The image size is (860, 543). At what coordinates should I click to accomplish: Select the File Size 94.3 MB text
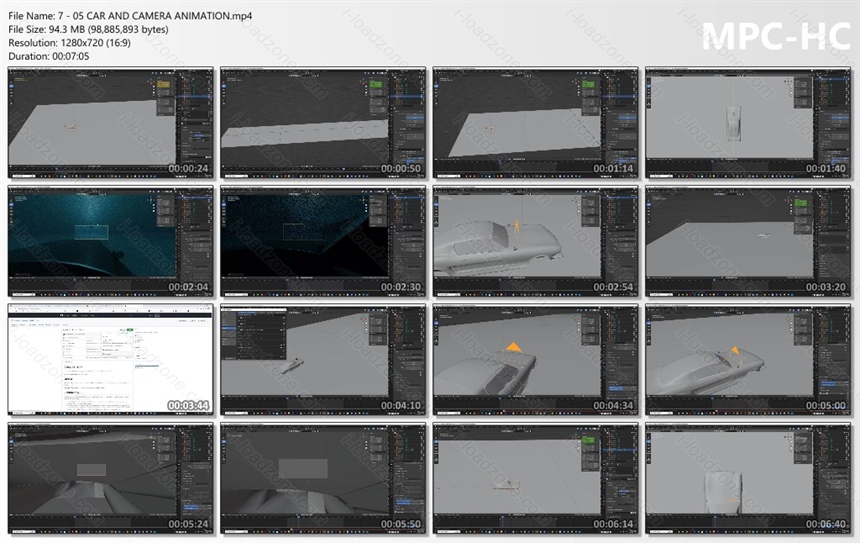coord(88,29)
